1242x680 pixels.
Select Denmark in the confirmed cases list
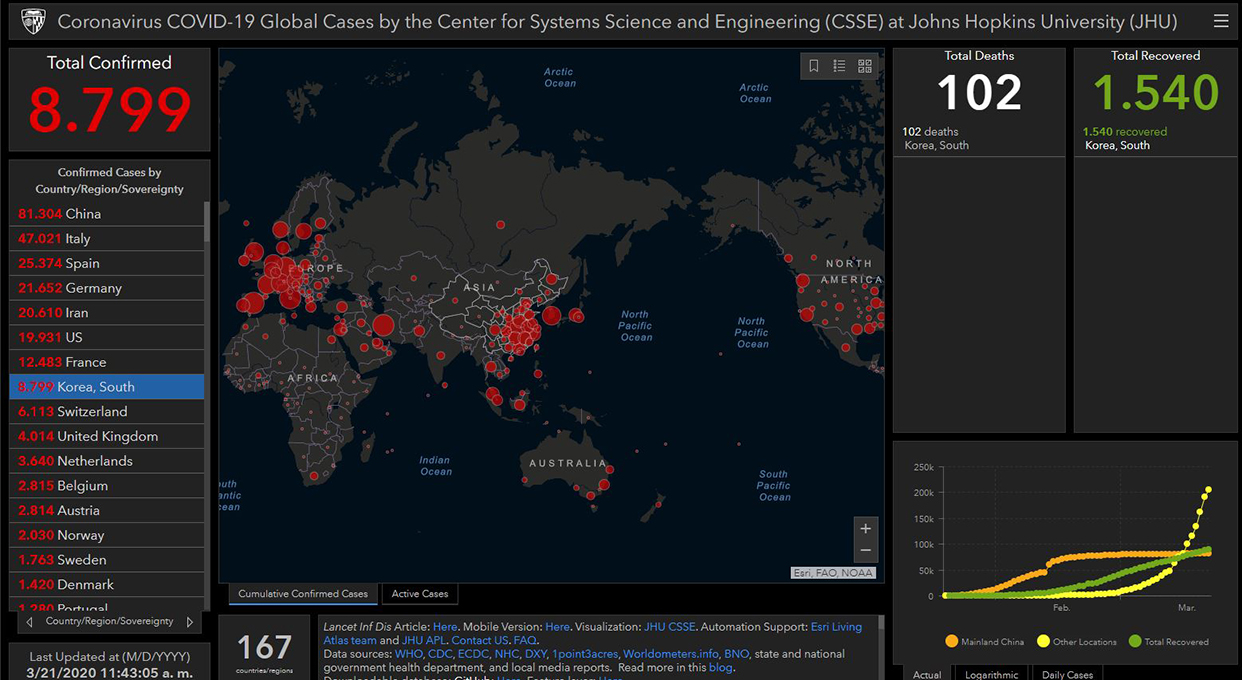(107, 584)
